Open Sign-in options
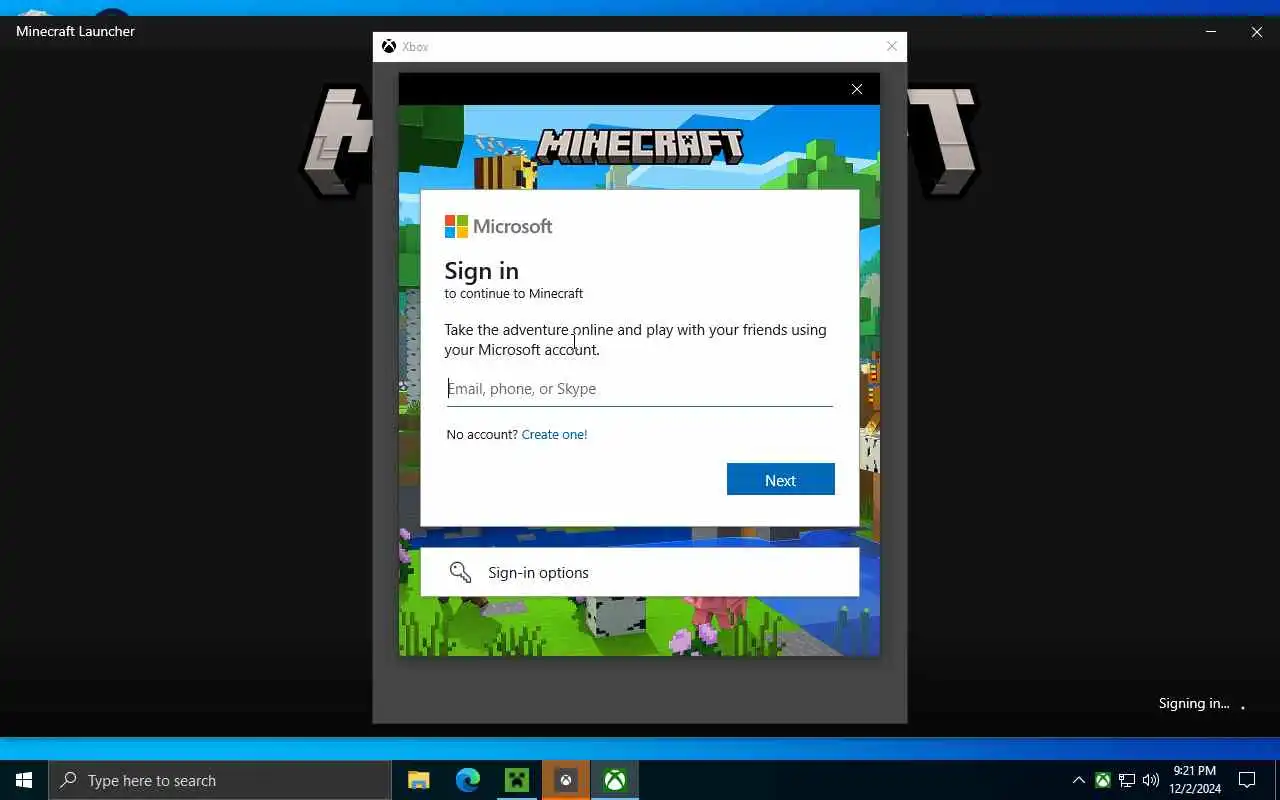This screenshot has width=1280, height=800. tap(639, 572)
